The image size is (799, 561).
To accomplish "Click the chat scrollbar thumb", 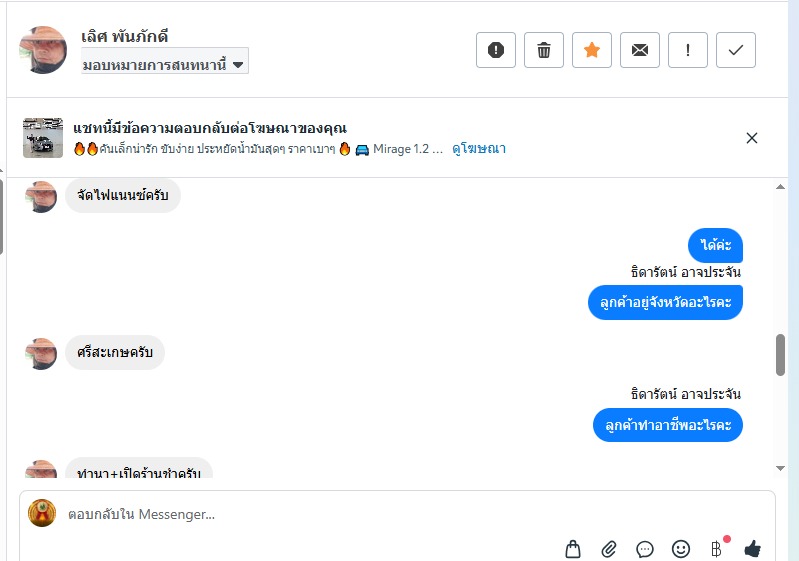I will tap(780, 354).
